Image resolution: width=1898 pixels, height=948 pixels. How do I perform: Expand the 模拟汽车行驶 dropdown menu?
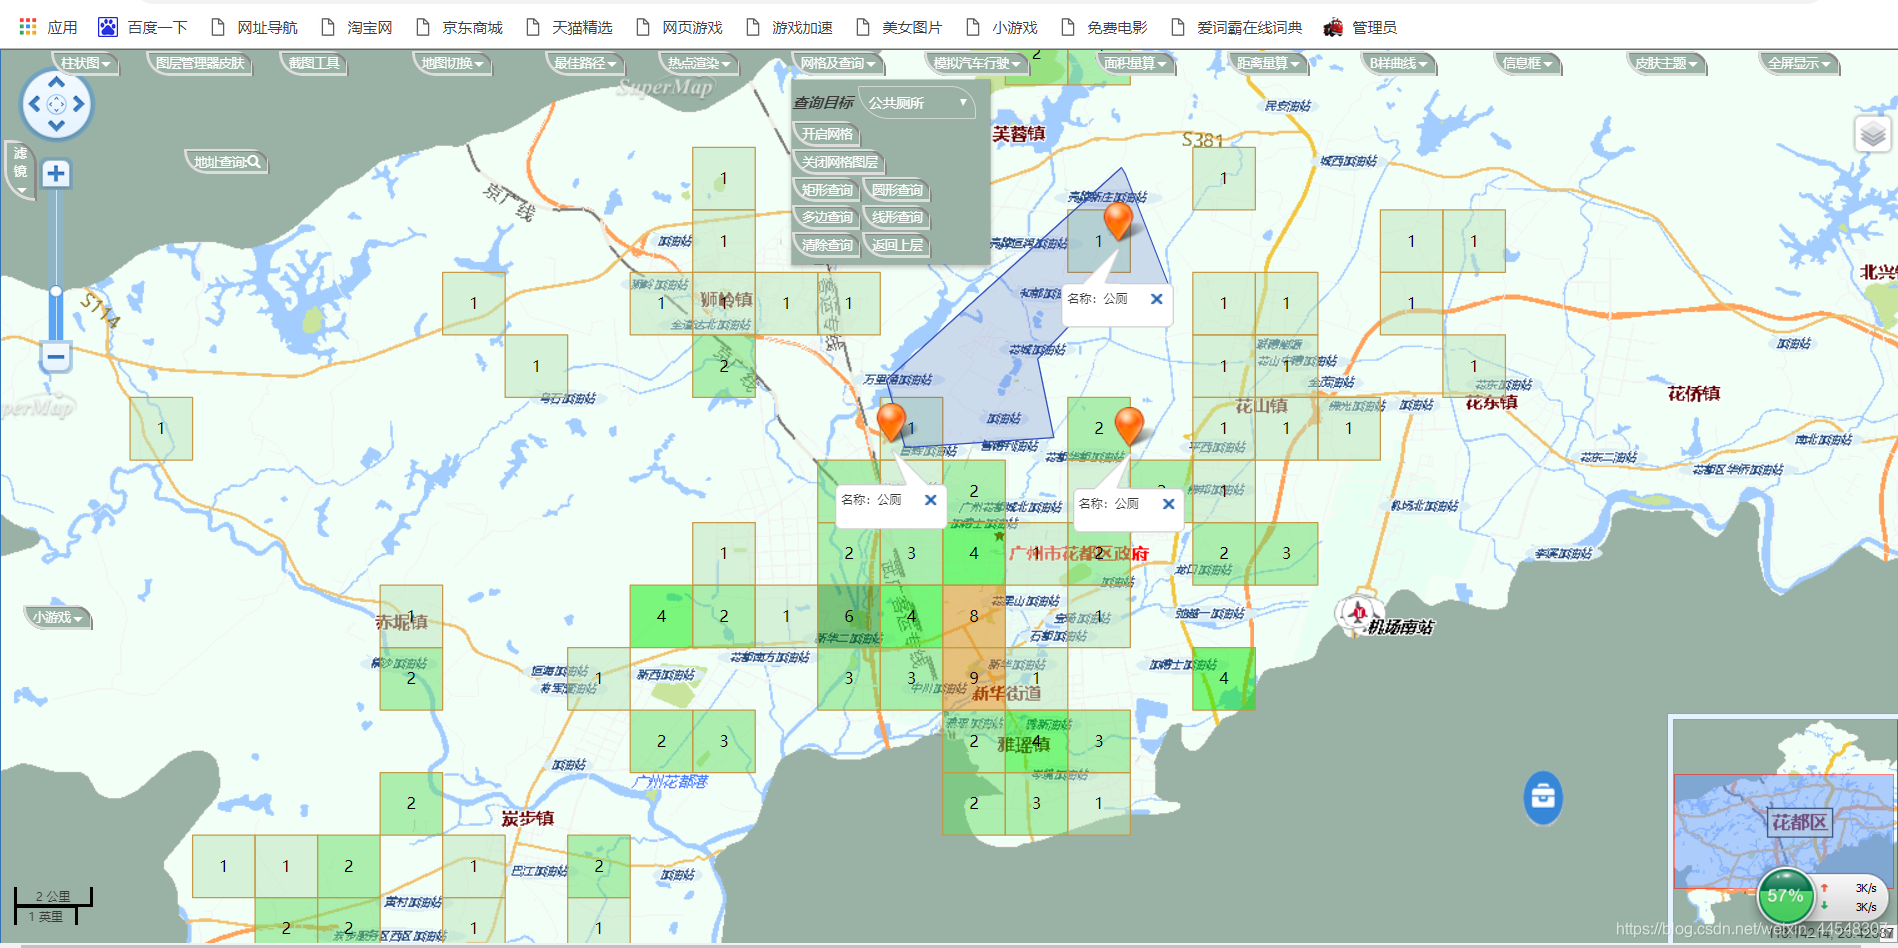coord(977,63)
